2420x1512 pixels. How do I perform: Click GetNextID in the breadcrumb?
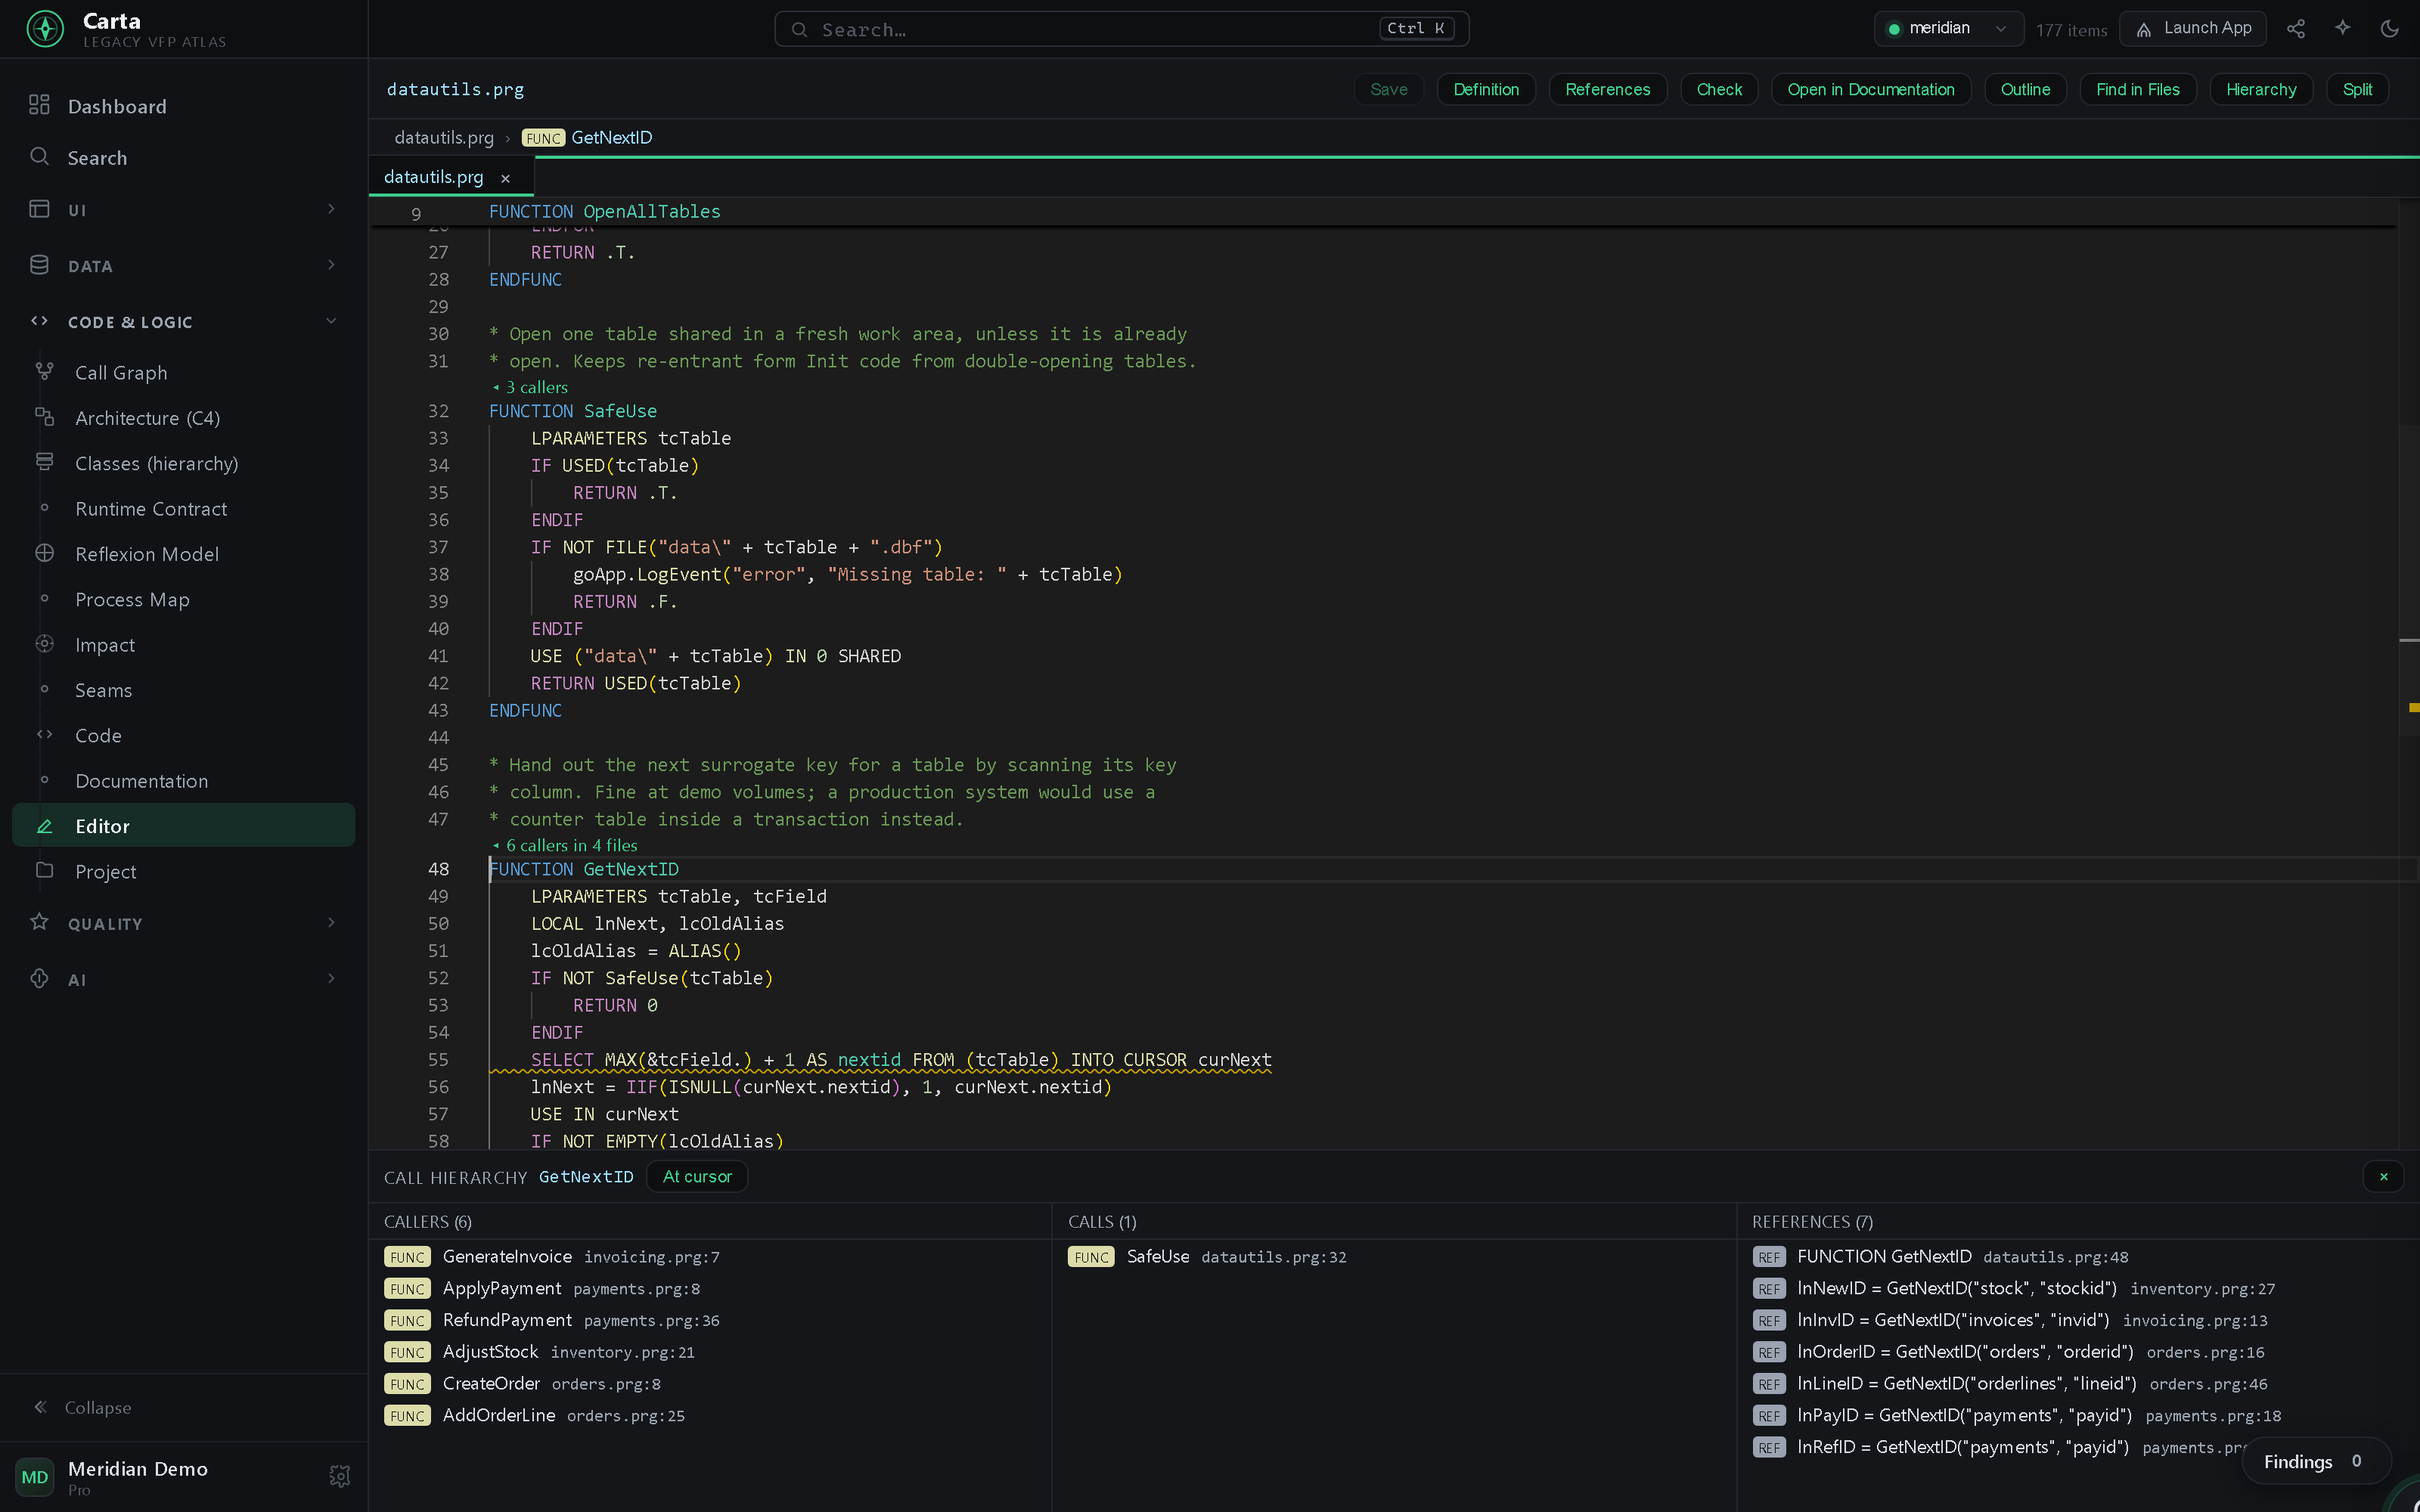tap(611, 137)
